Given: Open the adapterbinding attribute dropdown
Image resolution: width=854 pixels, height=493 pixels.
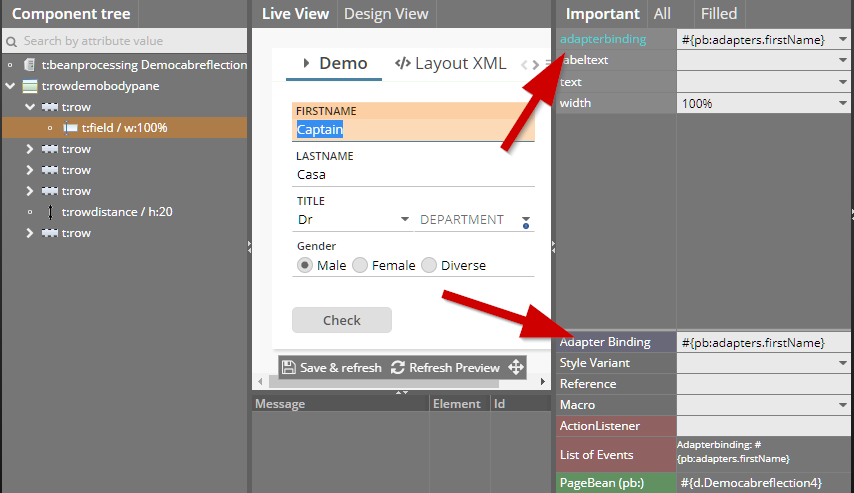Looking at the screenshot, I should tap(842, 40).
